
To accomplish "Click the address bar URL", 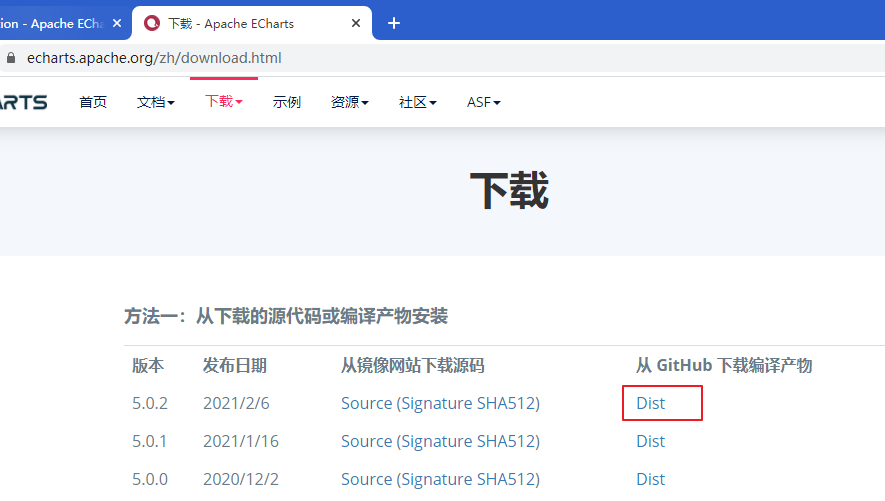I will (x=154, y=58).
